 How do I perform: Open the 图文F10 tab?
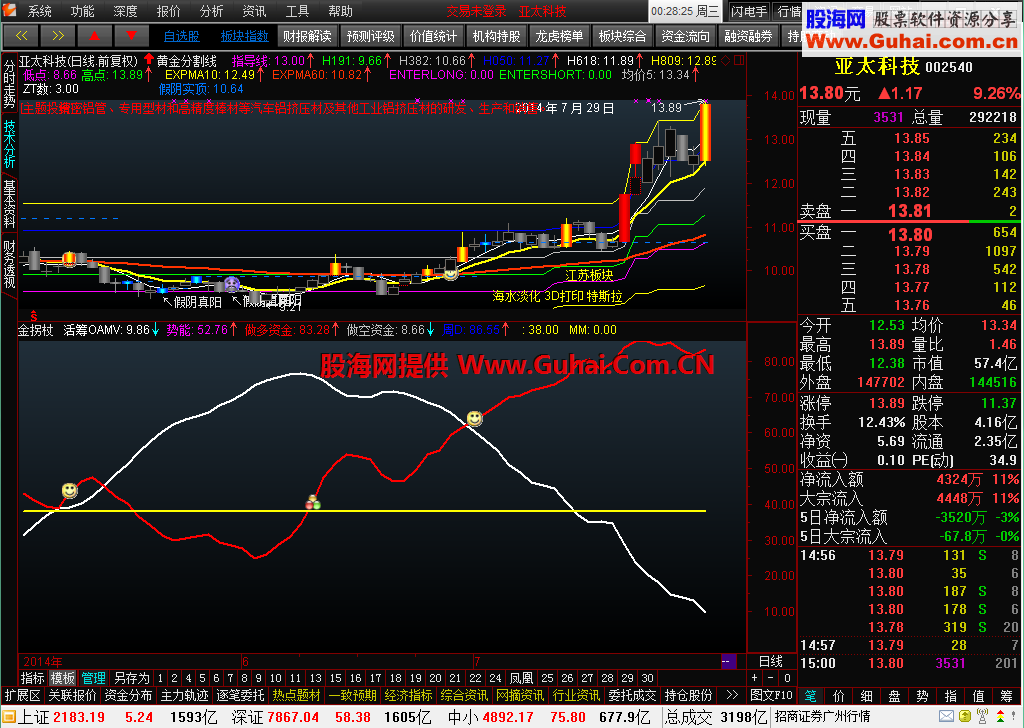click(771, 695)
